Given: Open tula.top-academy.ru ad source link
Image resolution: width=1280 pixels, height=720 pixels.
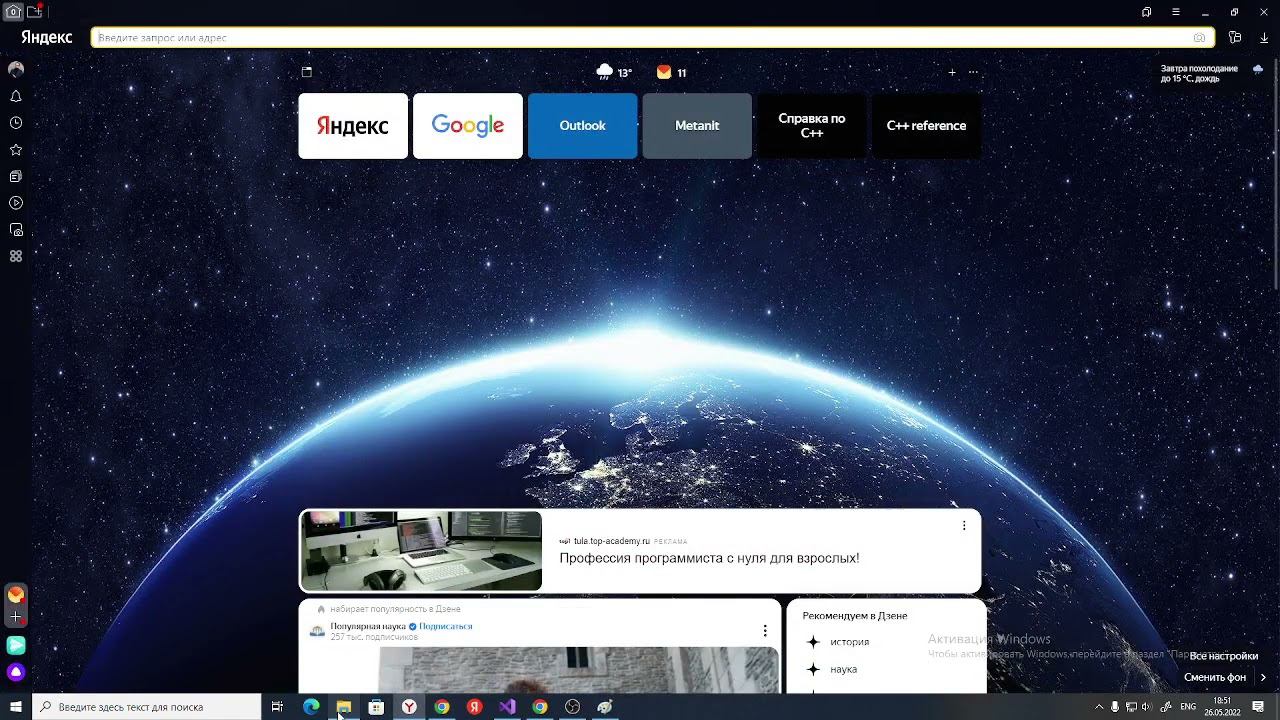Looking at the screenshot, I should 612,541.
